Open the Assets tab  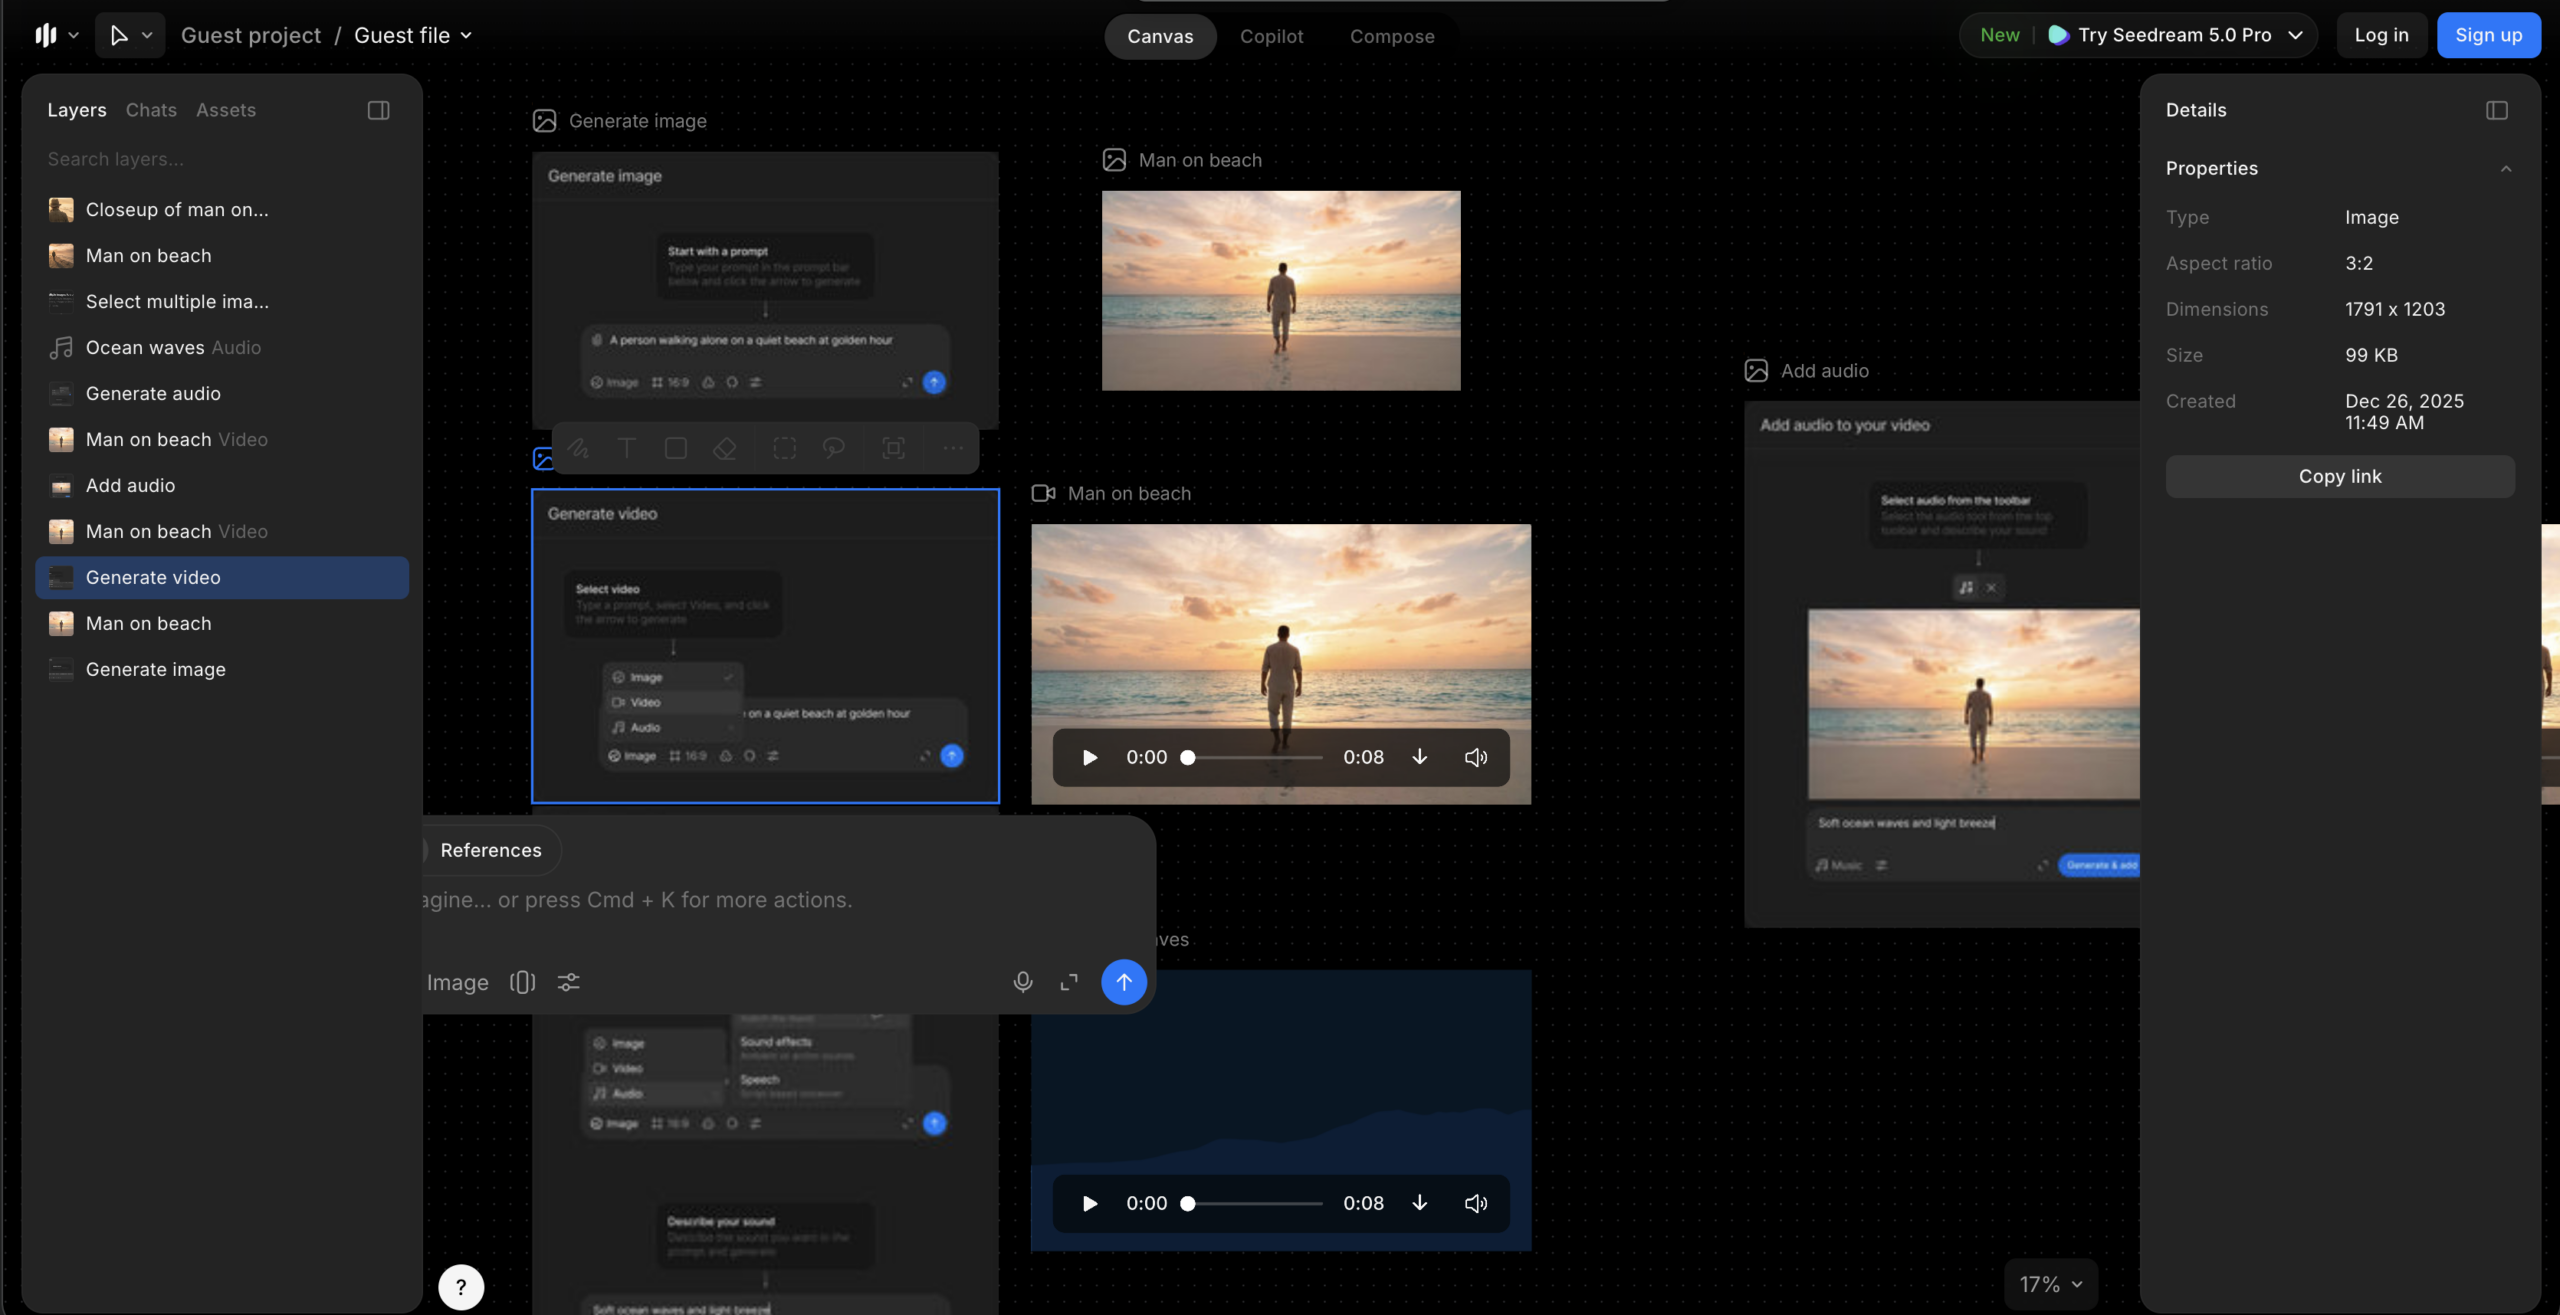226,110
